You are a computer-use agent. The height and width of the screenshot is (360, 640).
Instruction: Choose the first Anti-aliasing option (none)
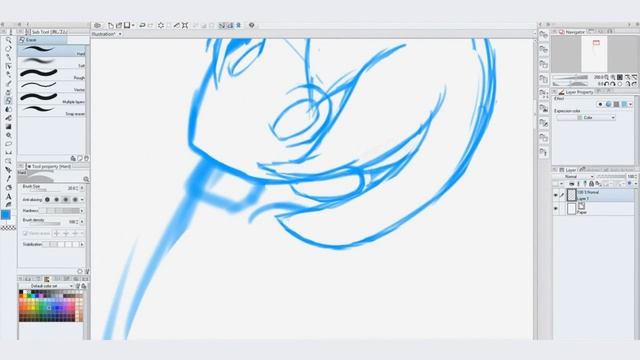[x=47, y=200]
